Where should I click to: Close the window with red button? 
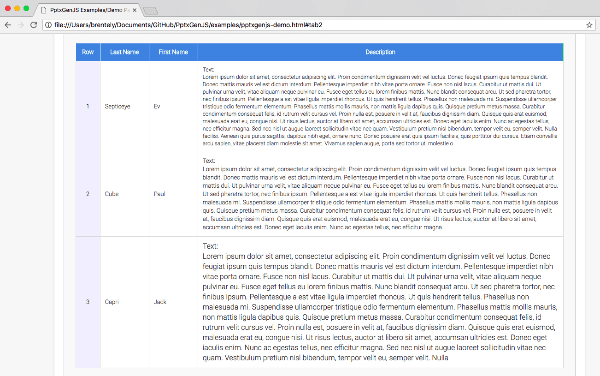(8, 8)
